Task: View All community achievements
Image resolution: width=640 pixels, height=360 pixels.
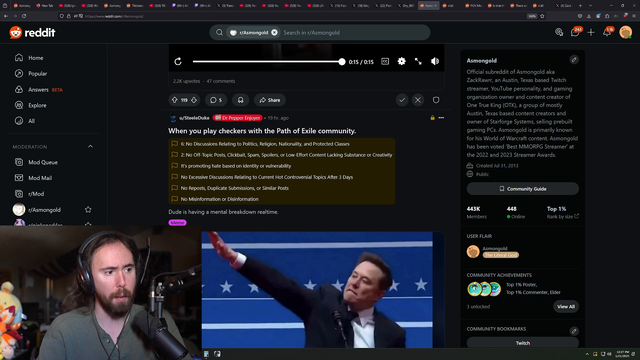Action: point(566,307)
